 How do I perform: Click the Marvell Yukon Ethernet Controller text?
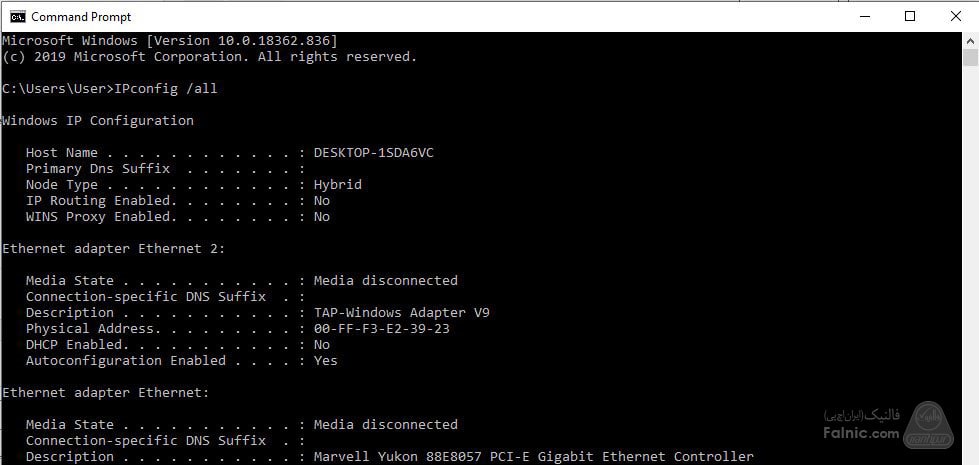533,457
